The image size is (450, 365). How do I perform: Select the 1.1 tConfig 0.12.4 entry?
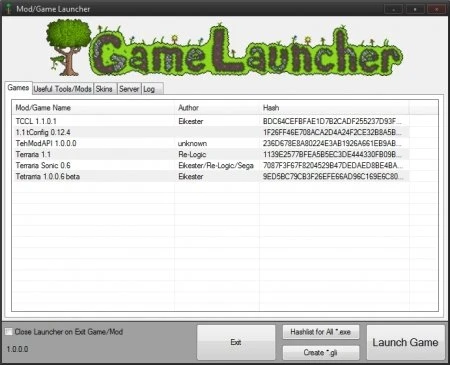[x=211, y=132]
